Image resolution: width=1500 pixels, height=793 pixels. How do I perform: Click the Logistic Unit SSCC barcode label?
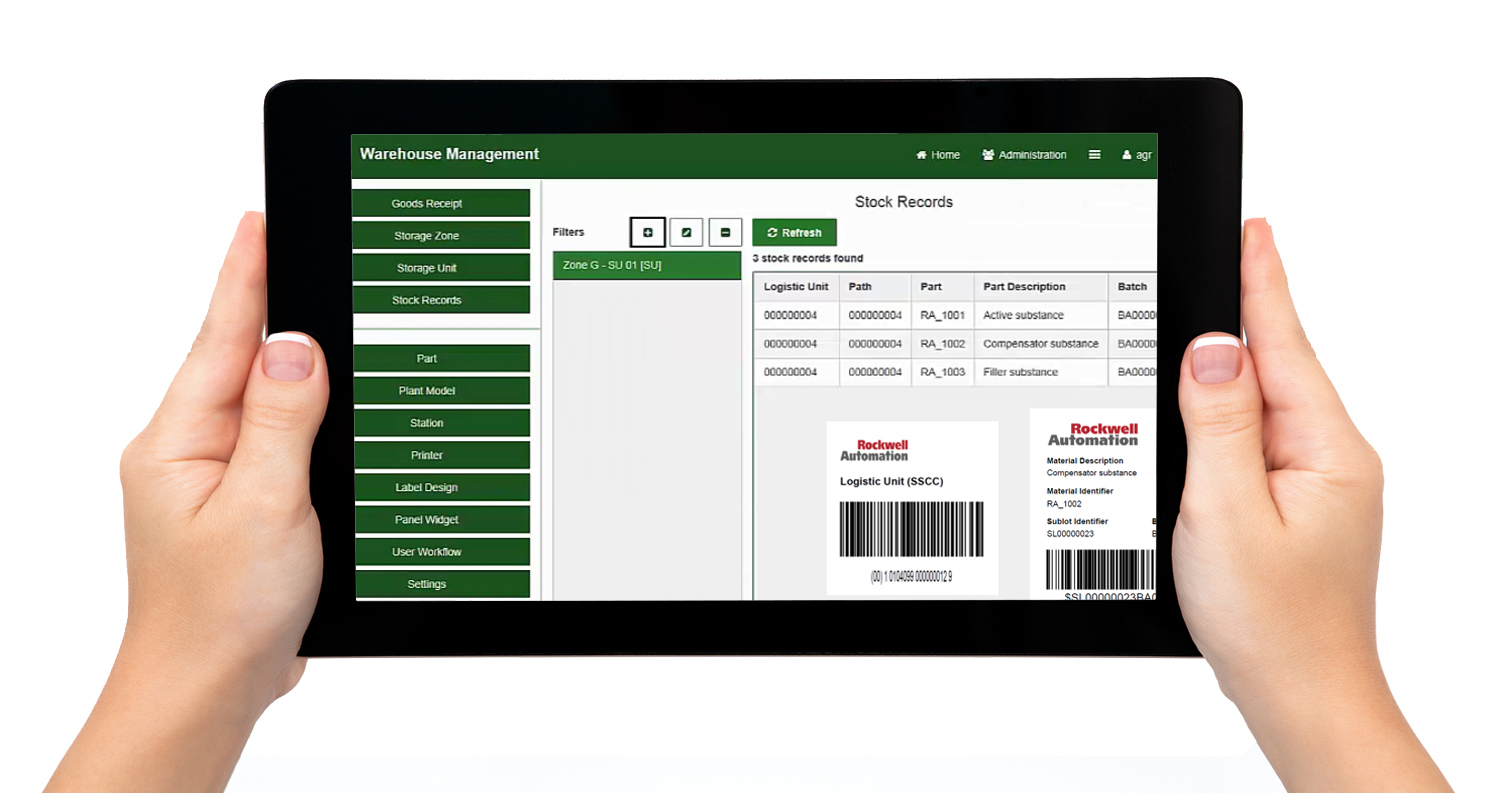click(912, 505)
